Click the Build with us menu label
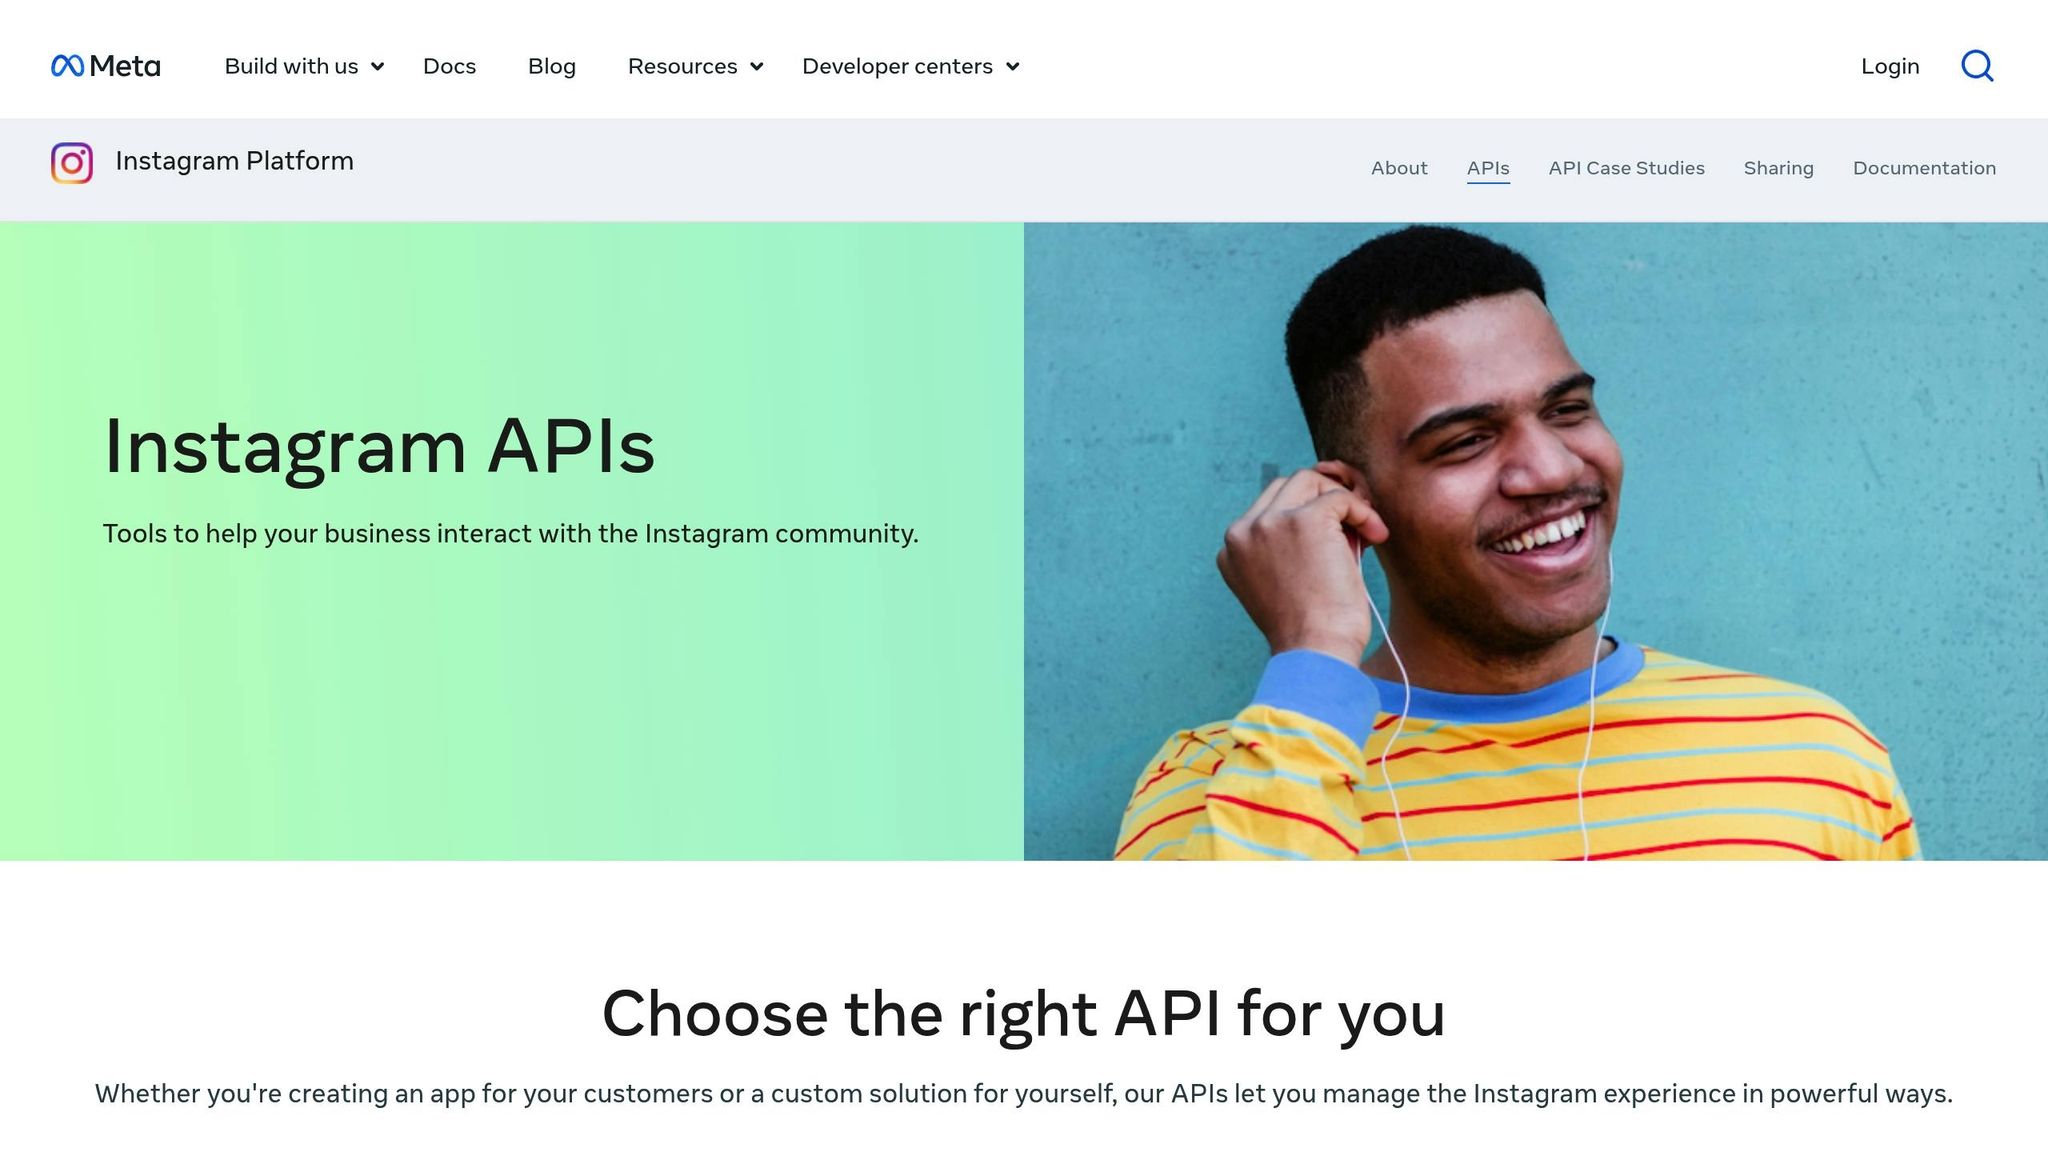 (293, 66)
